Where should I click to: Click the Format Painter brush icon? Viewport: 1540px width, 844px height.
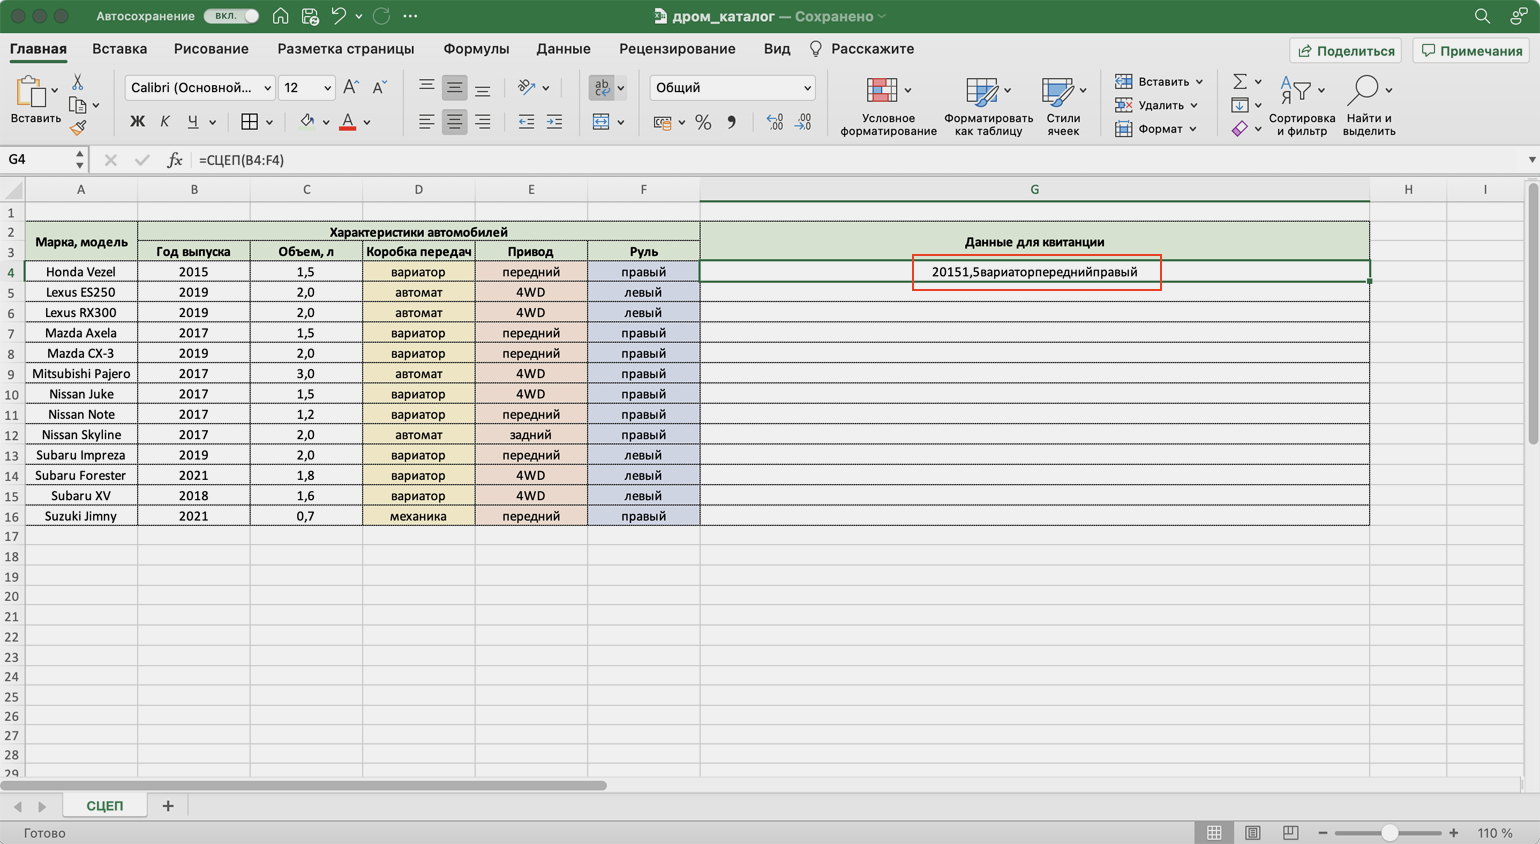pos(78,128)
